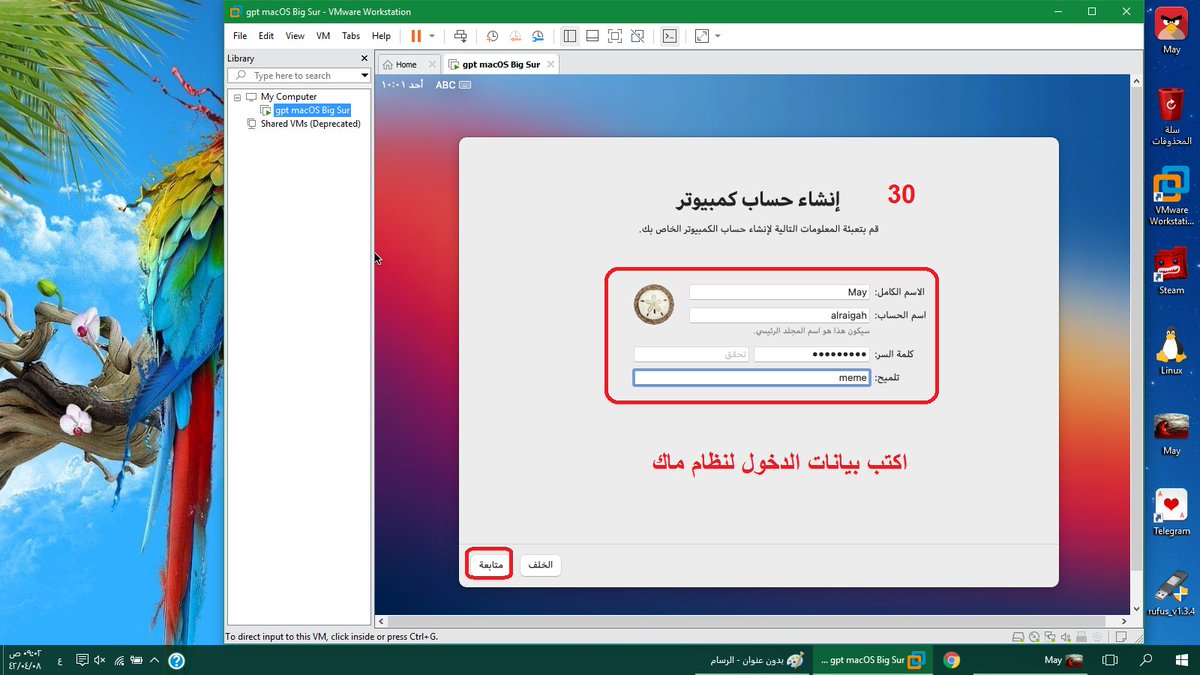This screenshot has width=1200, height=675.
Task: Toggle the thumbnail bar view icon
Action: (x=592, y=36)
